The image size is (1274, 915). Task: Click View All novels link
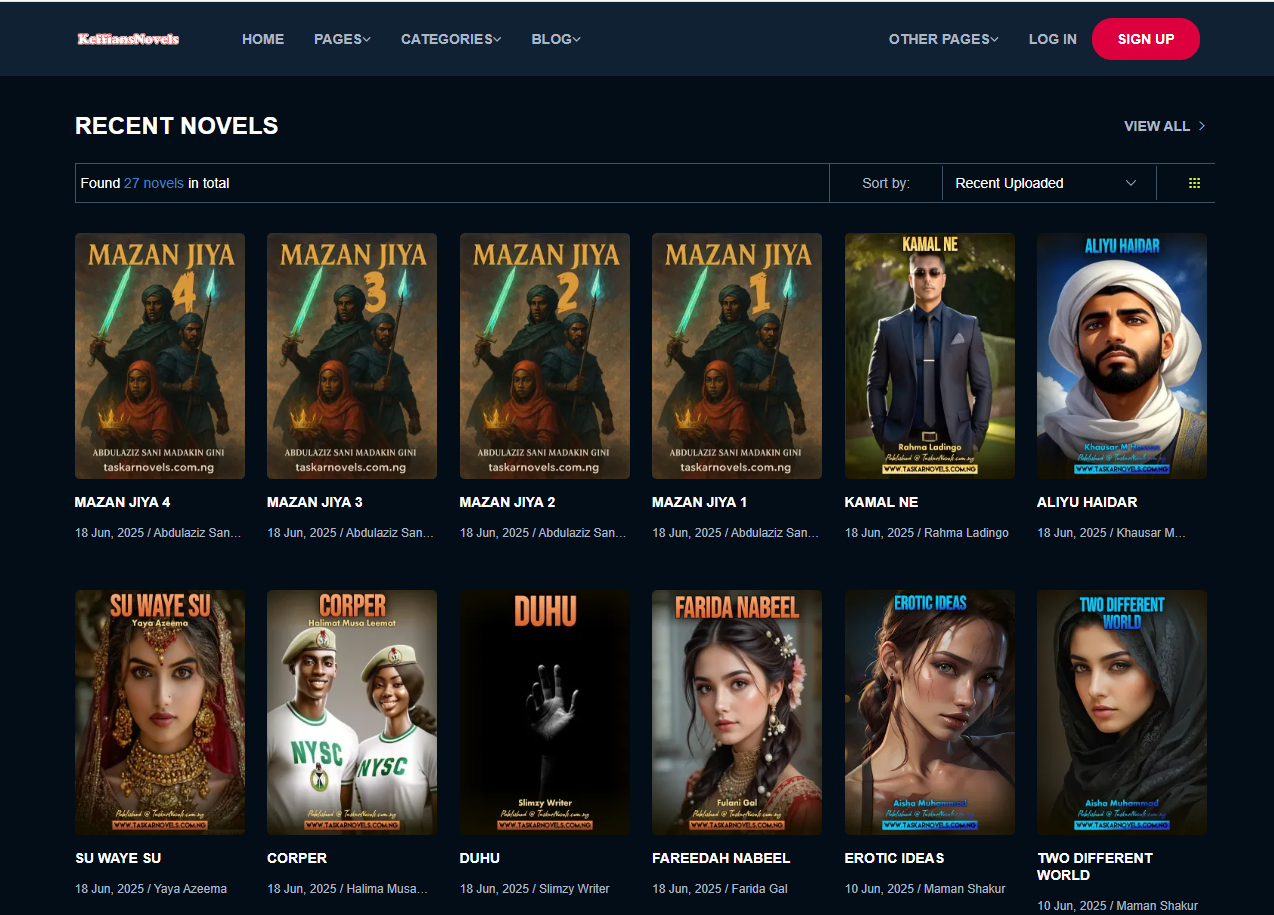(x=1164, y=126)
